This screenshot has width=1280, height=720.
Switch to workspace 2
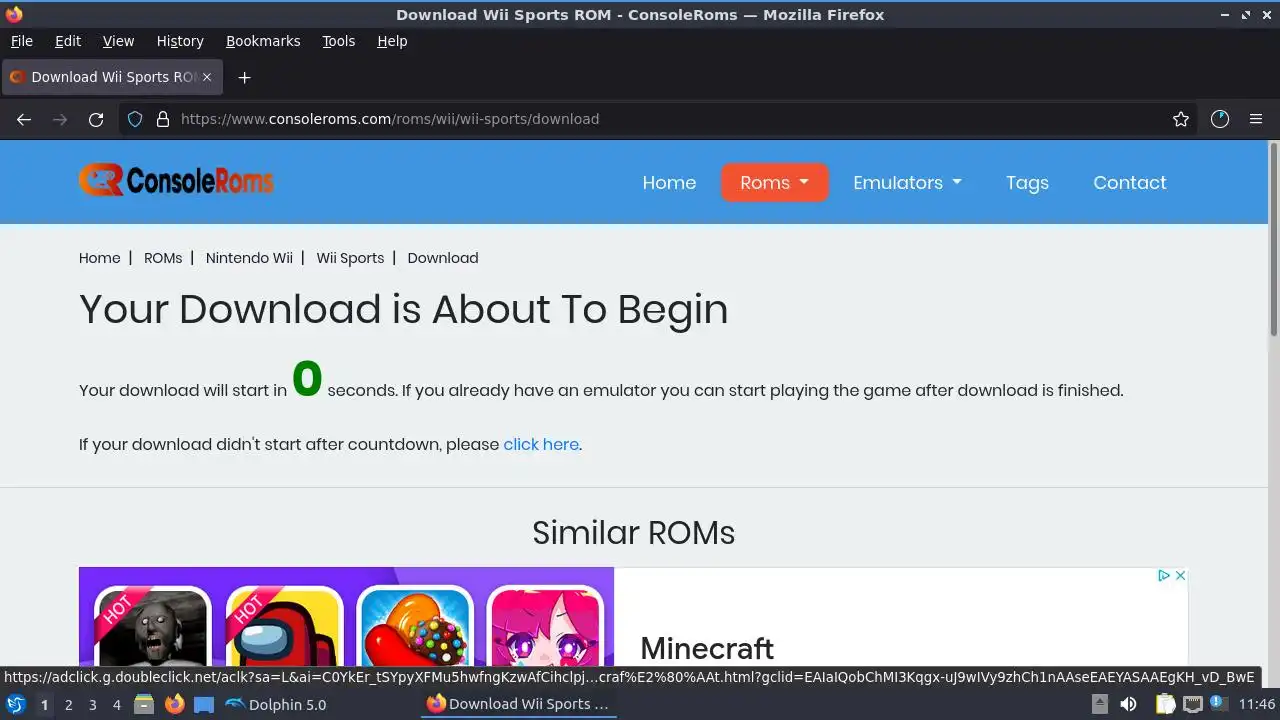tap(68, 704)
